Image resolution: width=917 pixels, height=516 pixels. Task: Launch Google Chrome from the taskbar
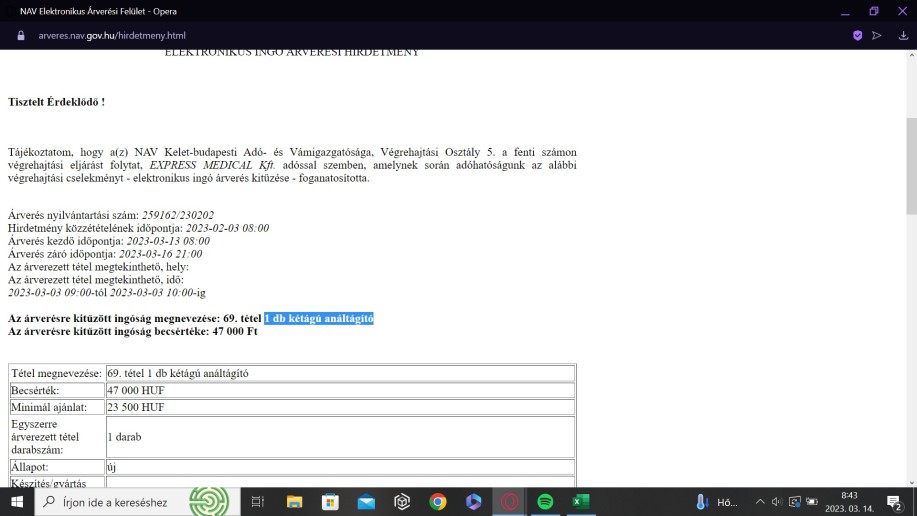(x=438, y=502)
